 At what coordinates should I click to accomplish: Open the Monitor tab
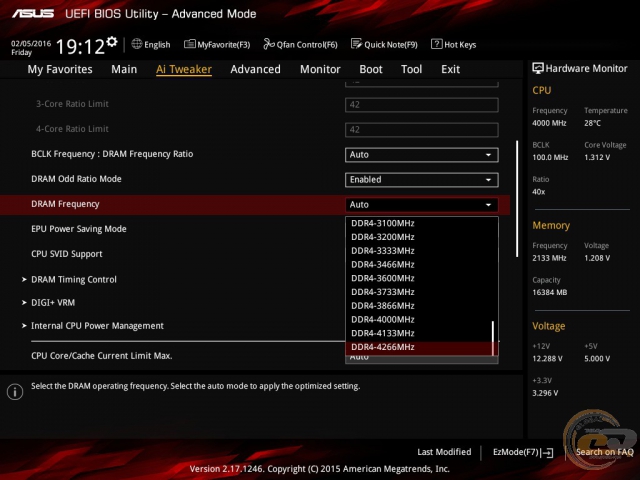[x=320, y=69]
